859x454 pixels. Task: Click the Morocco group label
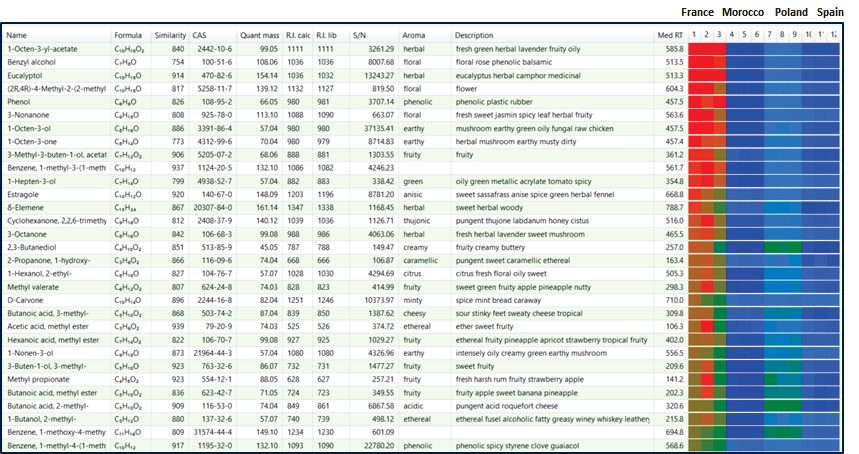pos(742,12)
